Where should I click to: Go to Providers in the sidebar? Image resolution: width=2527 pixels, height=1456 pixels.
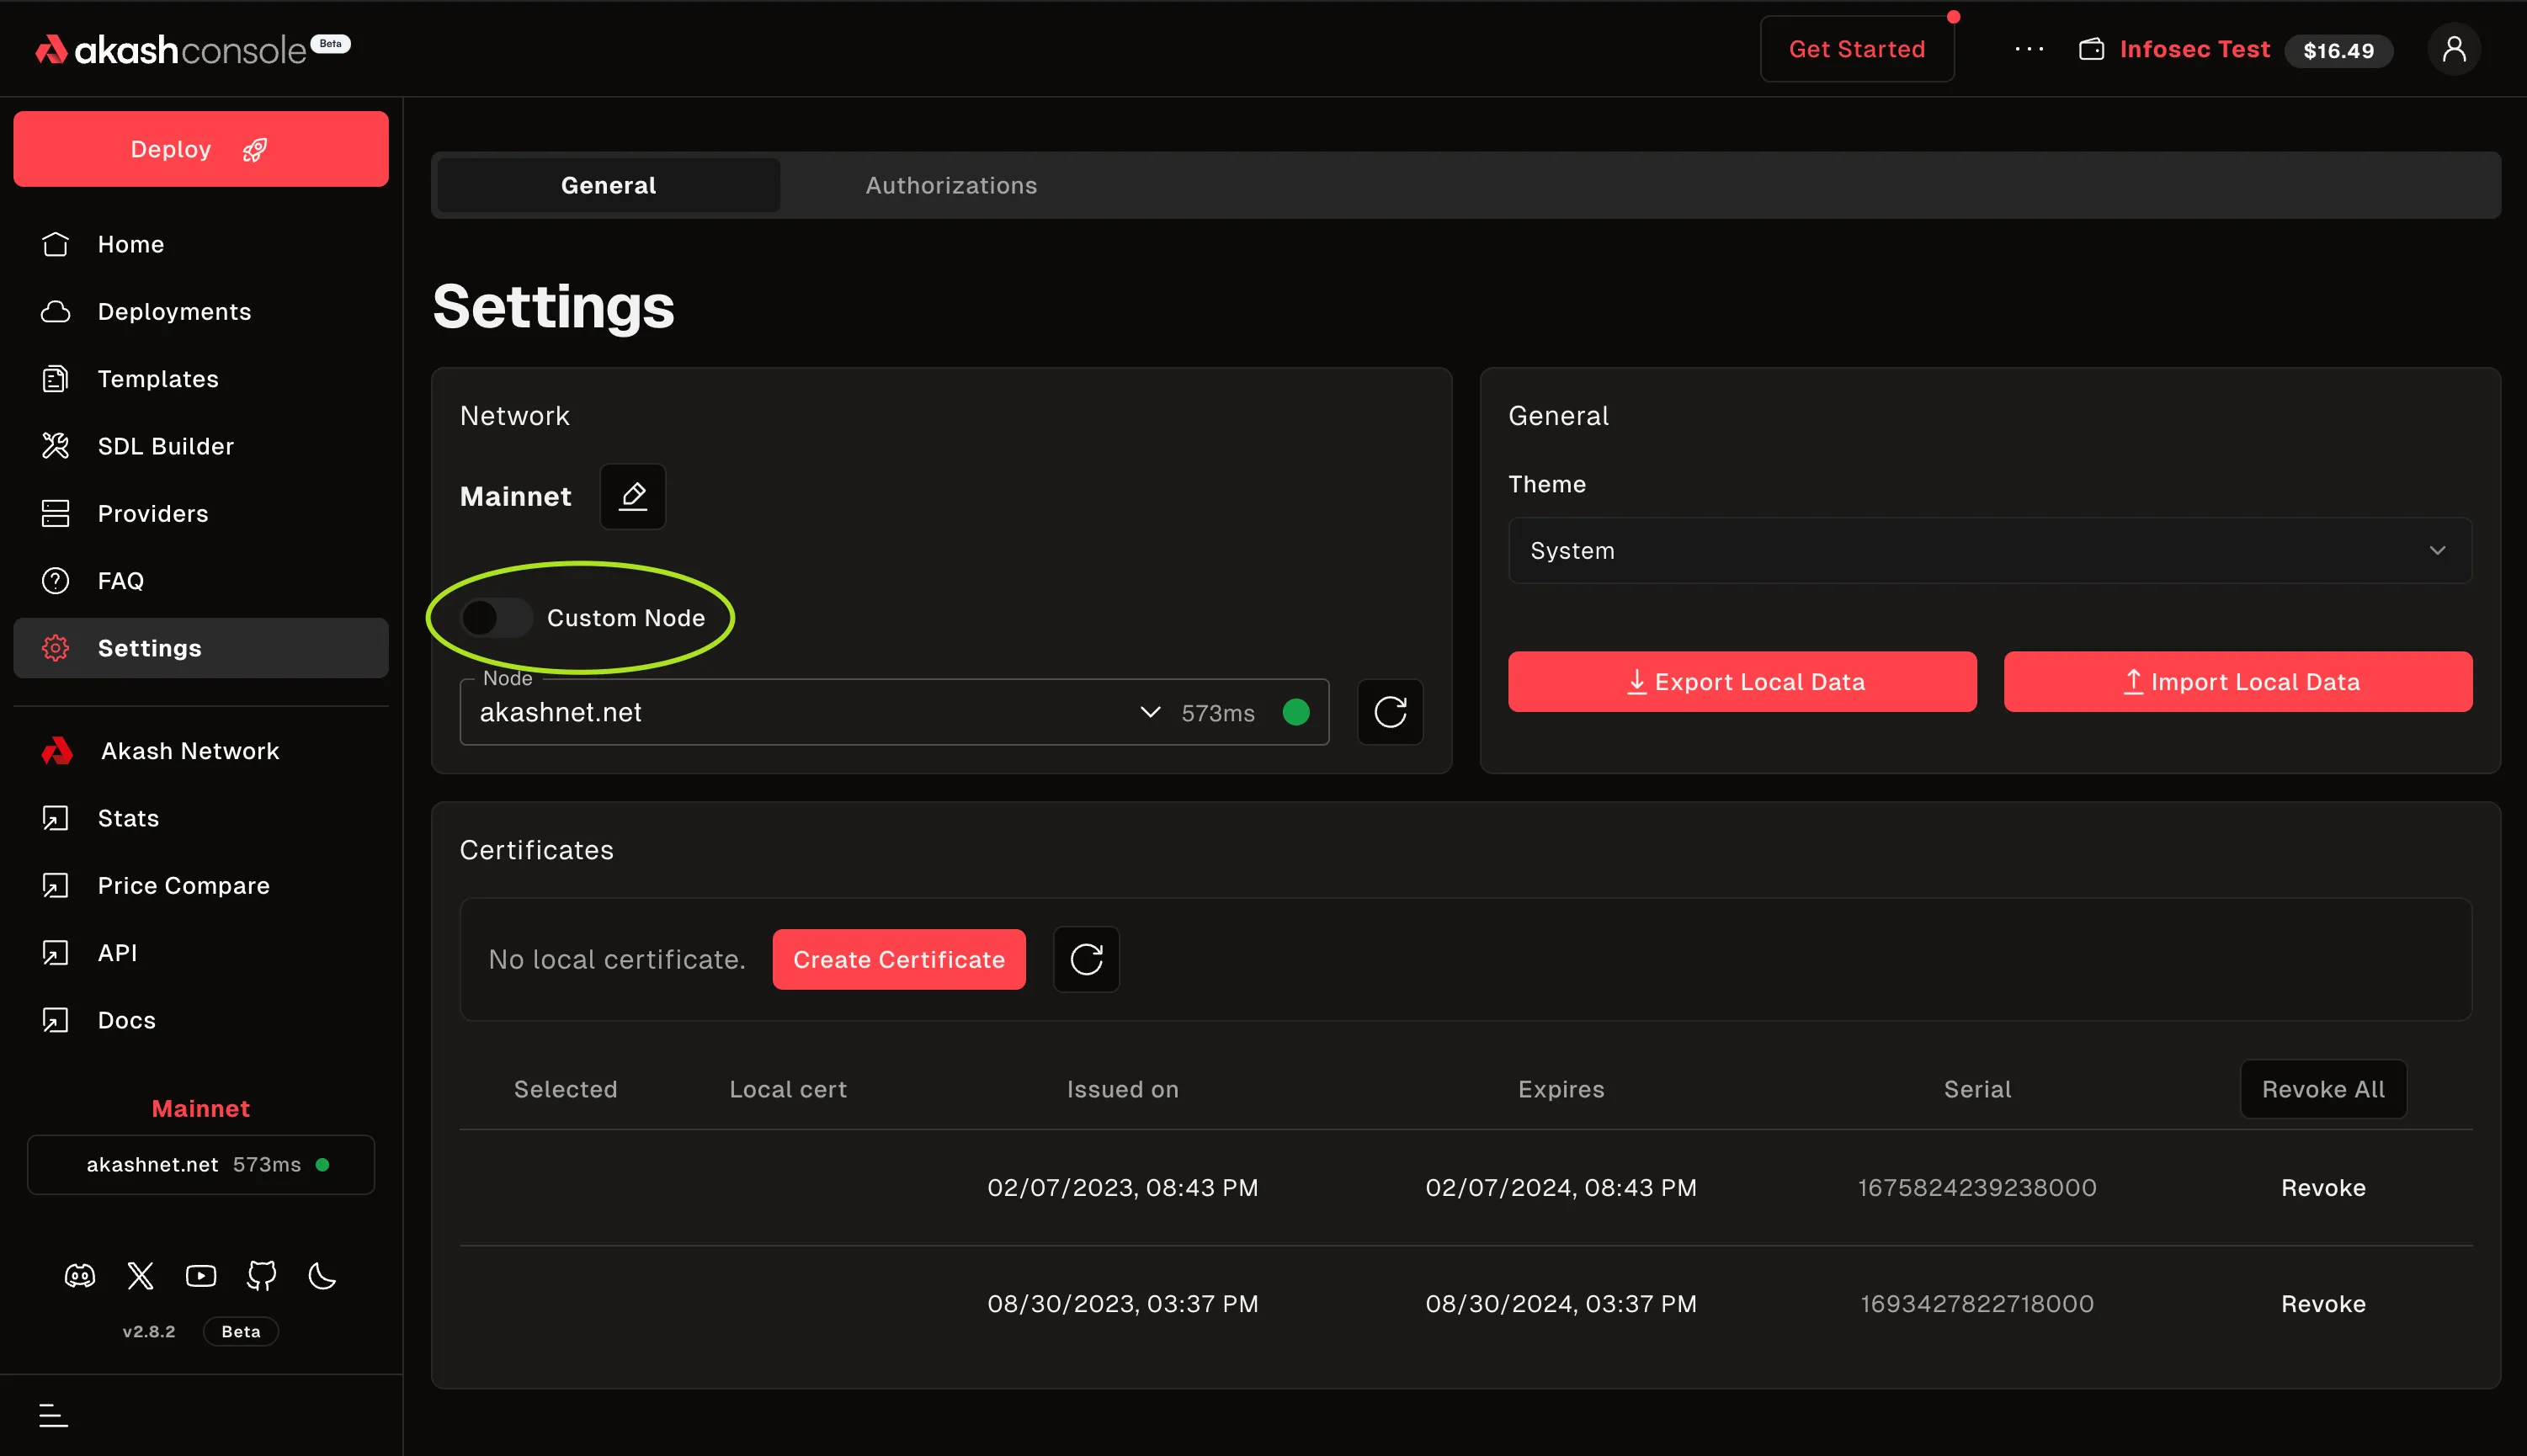pyautogui.click(x=152, y=513)
